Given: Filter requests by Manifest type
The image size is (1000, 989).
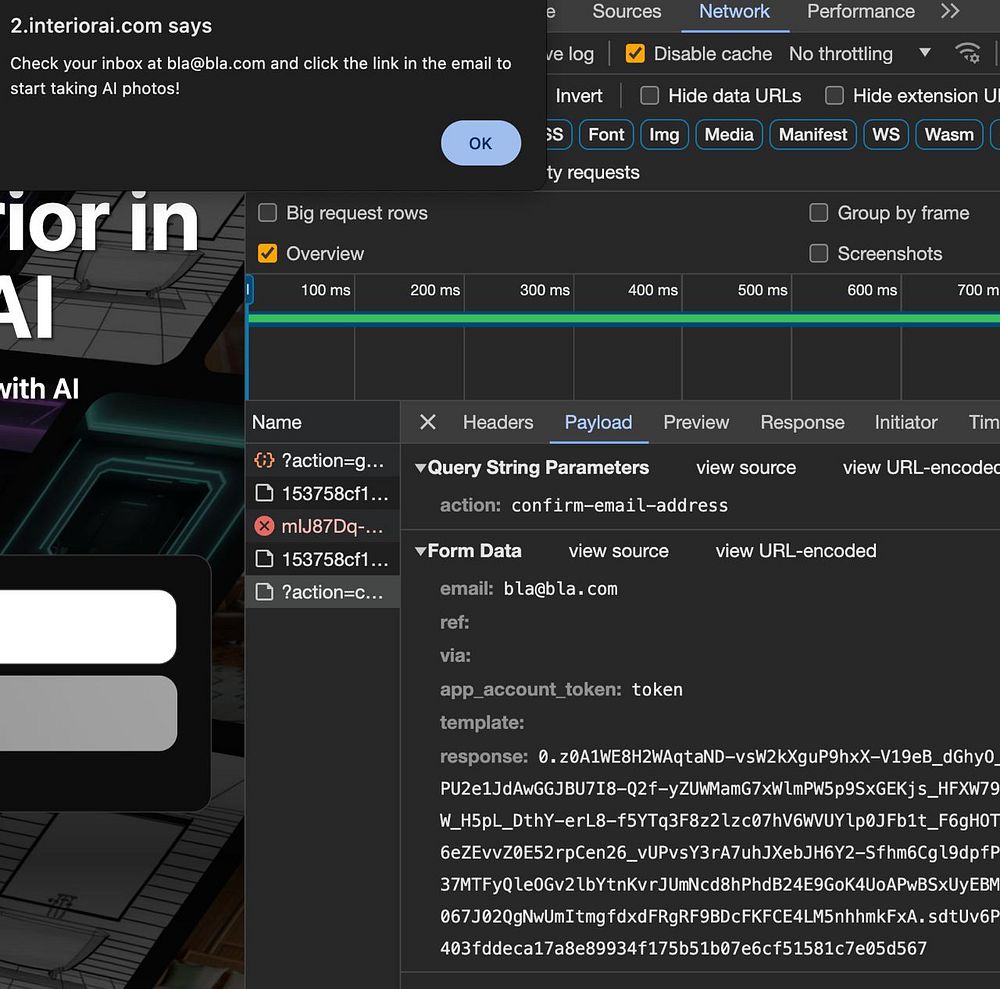Looking at the screenshot, I should (x=812, y=135).
